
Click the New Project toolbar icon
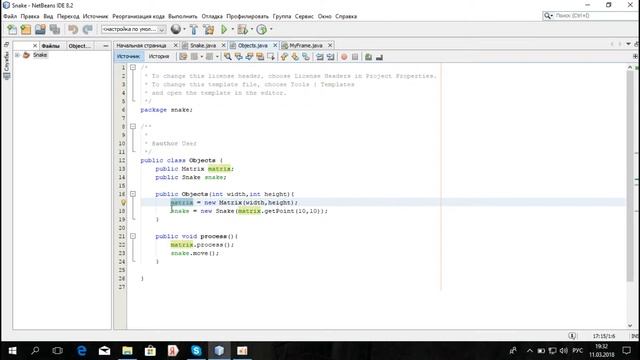(x=26, y=29)
